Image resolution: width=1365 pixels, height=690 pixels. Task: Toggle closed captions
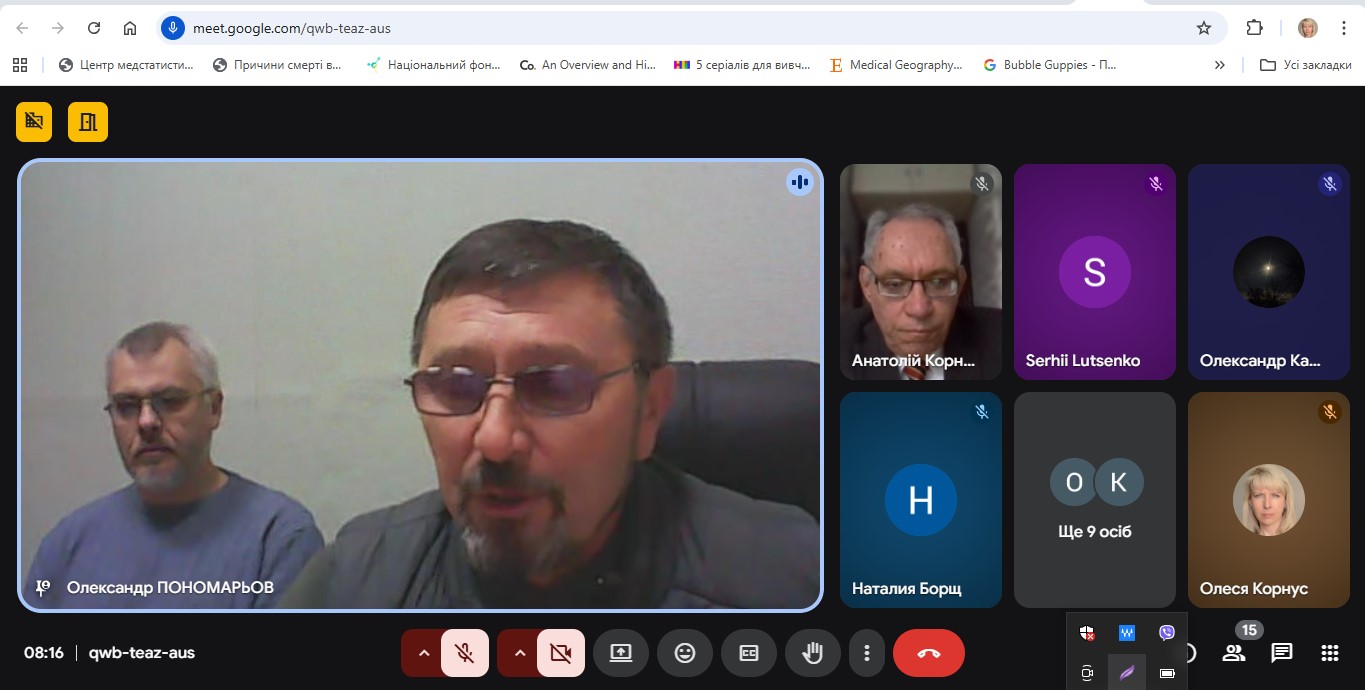(x=749, y=653)
